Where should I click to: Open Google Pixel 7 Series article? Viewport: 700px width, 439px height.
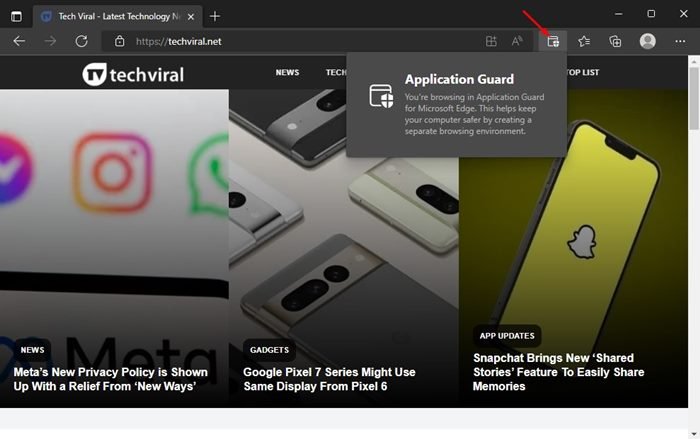(329, 379)
